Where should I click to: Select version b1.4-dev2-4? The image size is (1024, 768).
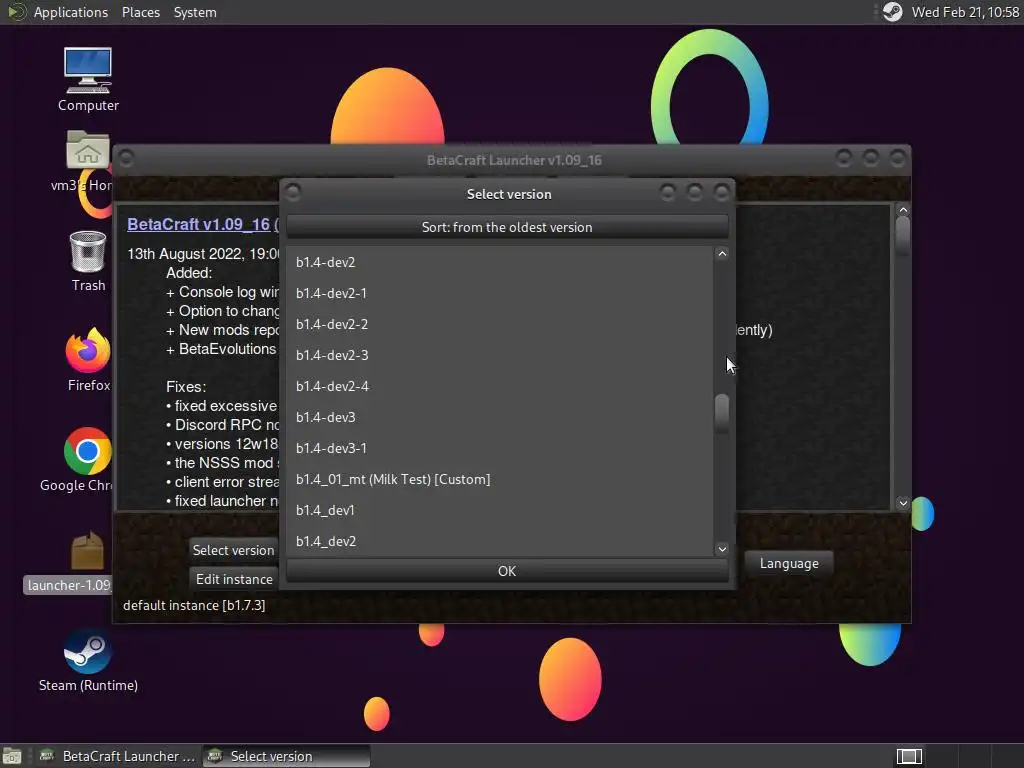[x=500, y=386]
